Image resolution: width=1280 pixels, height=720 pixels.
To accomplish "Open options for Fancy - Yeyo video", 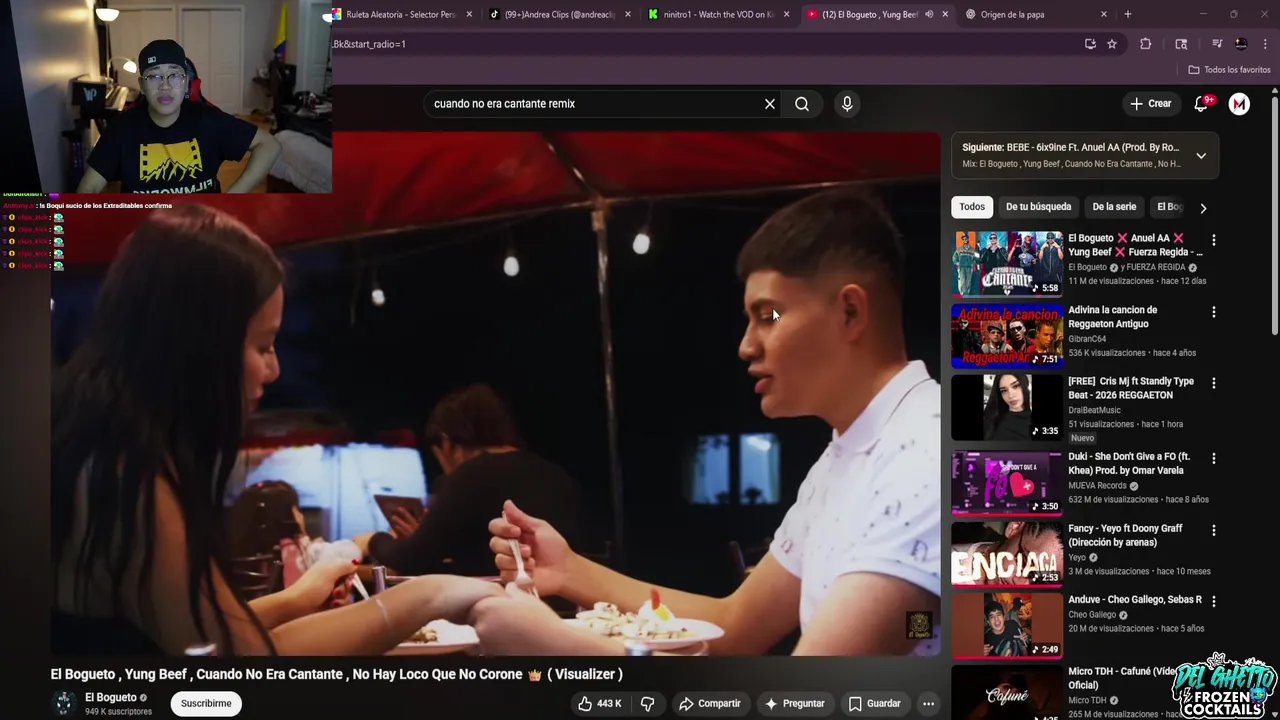I will (1213, 530).
